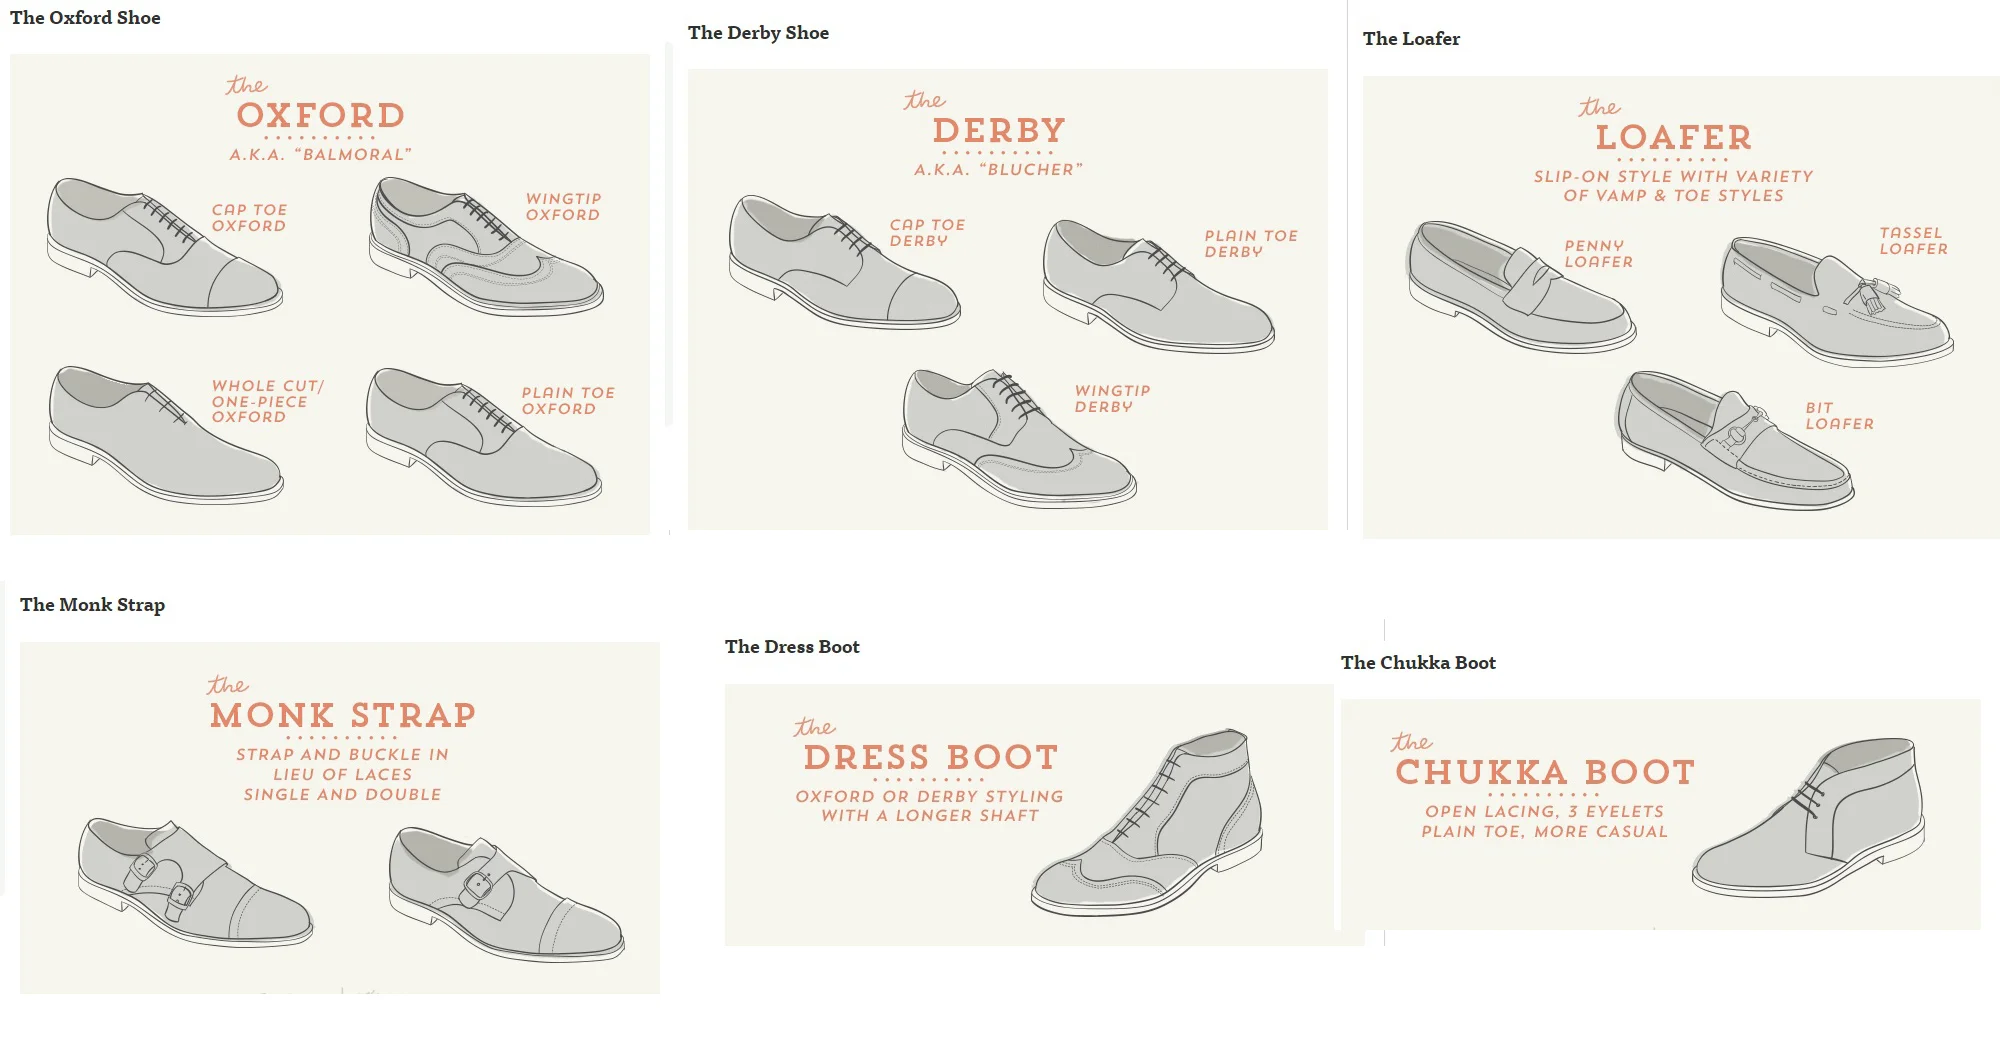Click the single monk strap shoe illustration

[x=506, y=894]
